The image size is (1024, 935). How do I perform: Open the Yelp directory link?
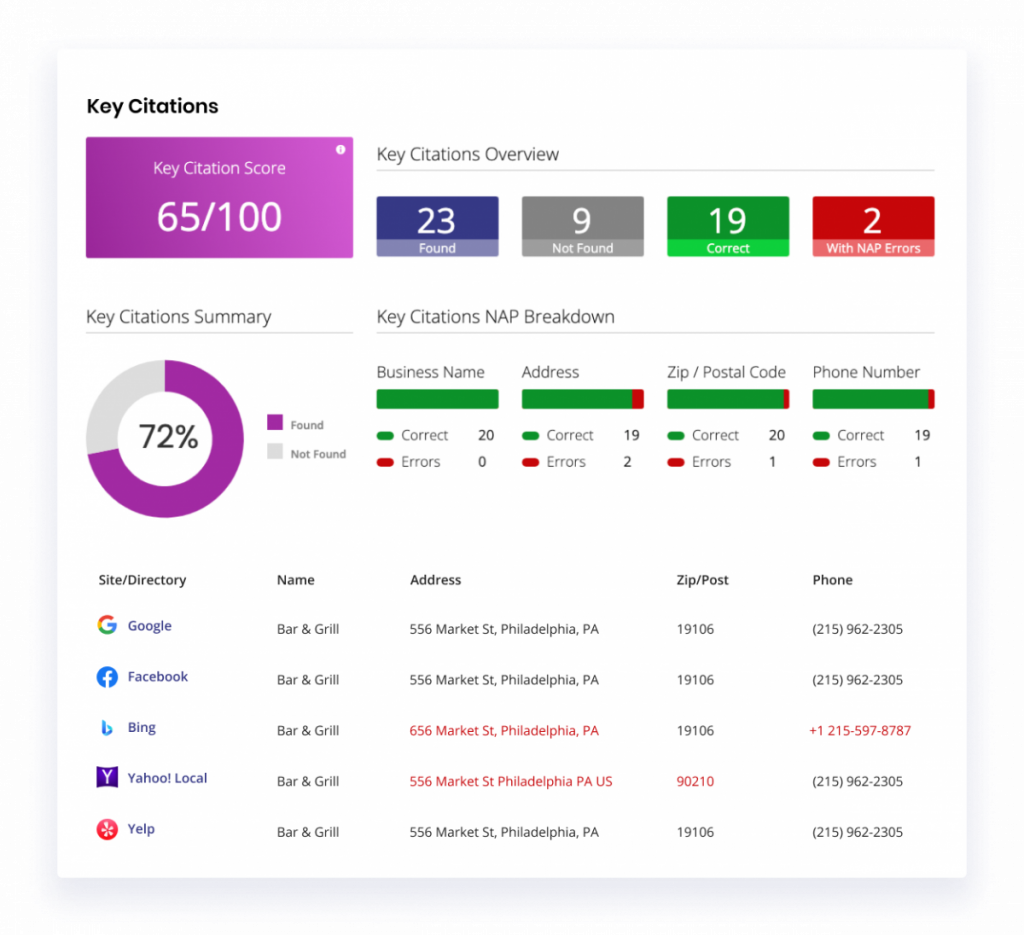pos(141,829)
